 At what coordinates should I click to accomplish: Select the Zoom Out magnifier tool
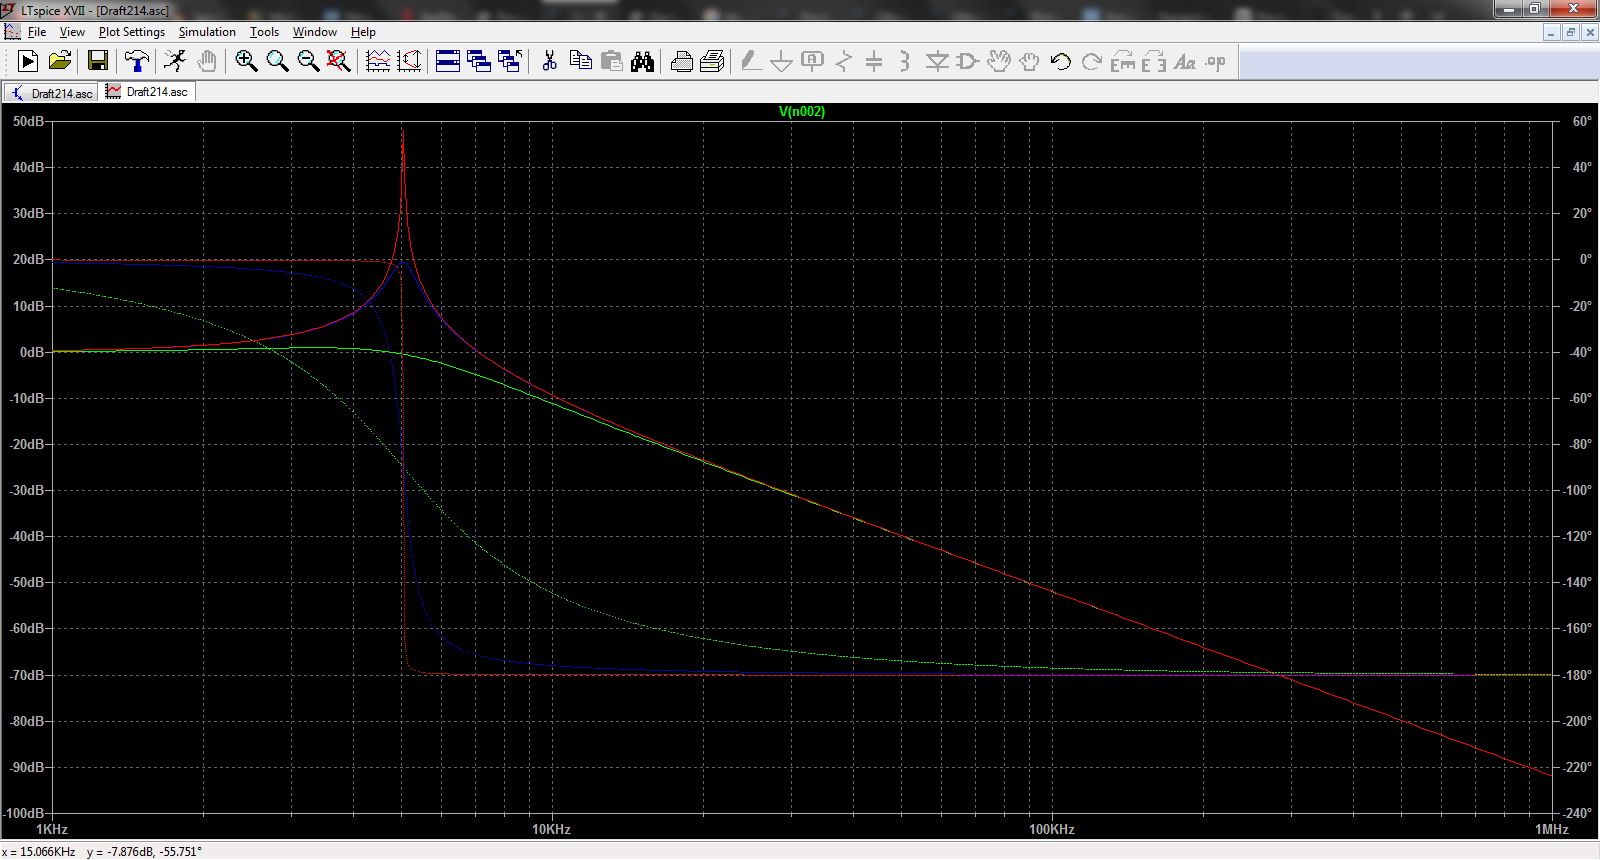click(308, 61)
